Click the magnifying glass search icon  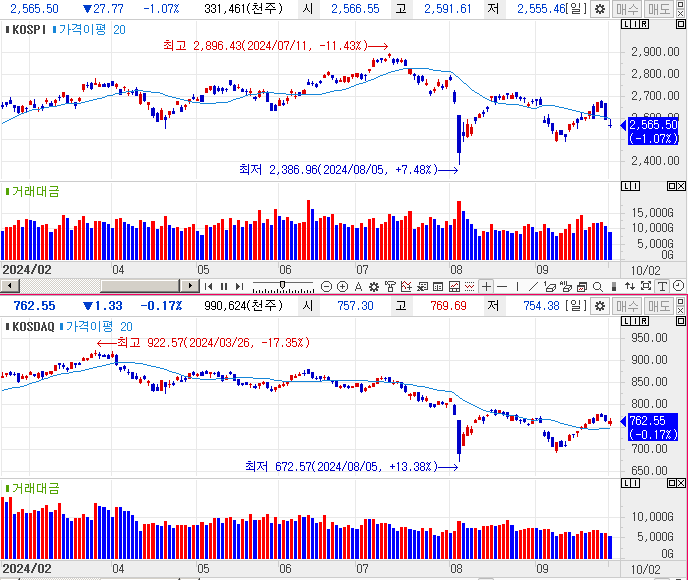pos(598,287)
